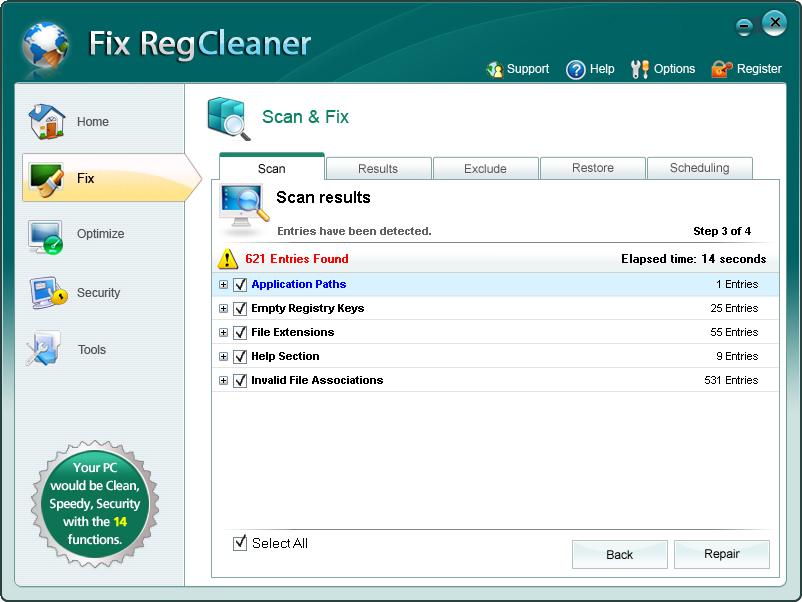802x602 pixels.
Task: Open the Restore tab
Action: point(593,168)
